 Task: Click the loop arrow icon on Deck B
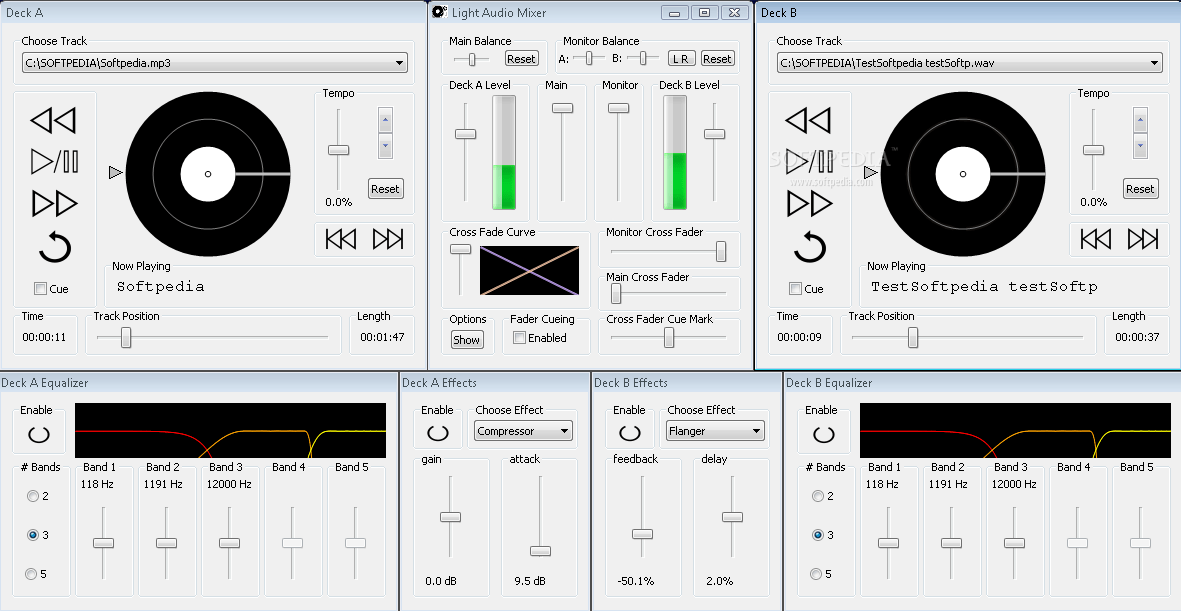[x=810, y=245]
